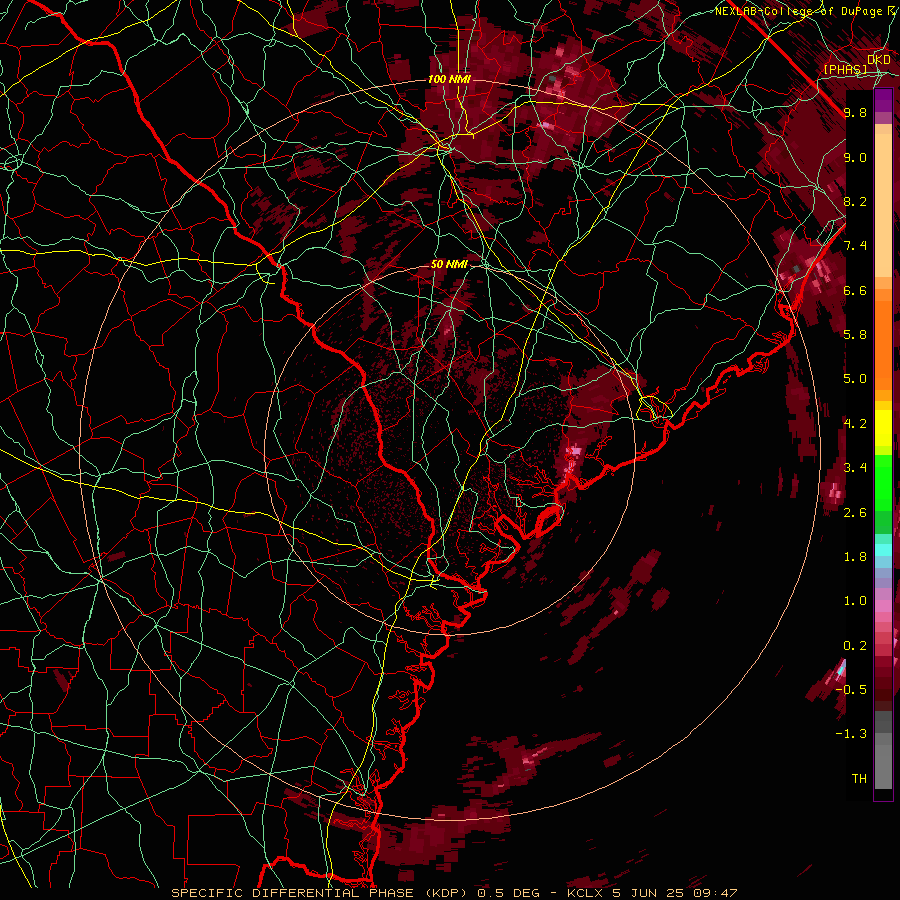
Task: Click the 4.2 value on the color scale
Action: point(855,424)
